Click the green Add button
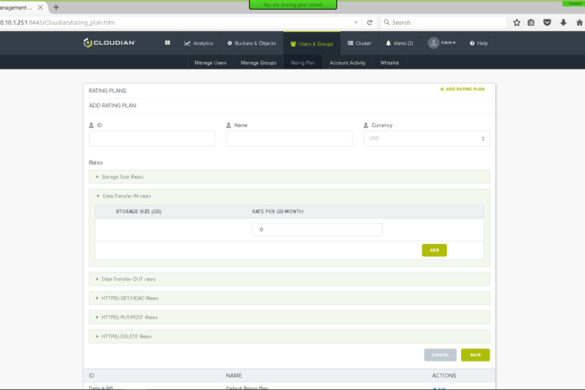The height and width of the screenshot is (390, 585). coord(434,250)
